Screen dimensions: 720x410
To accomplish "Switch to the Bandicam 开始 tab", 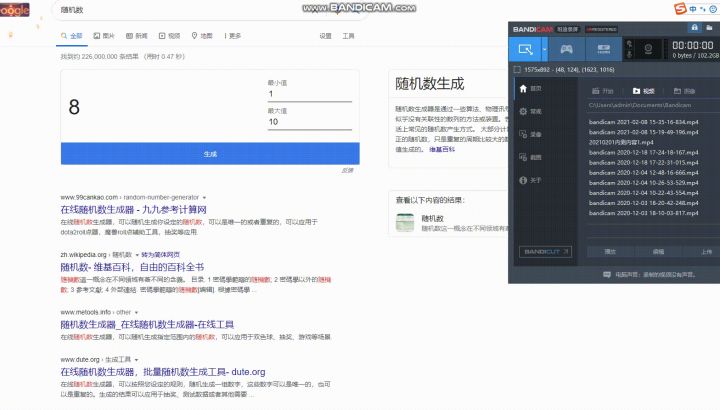I will coord(602,91).
